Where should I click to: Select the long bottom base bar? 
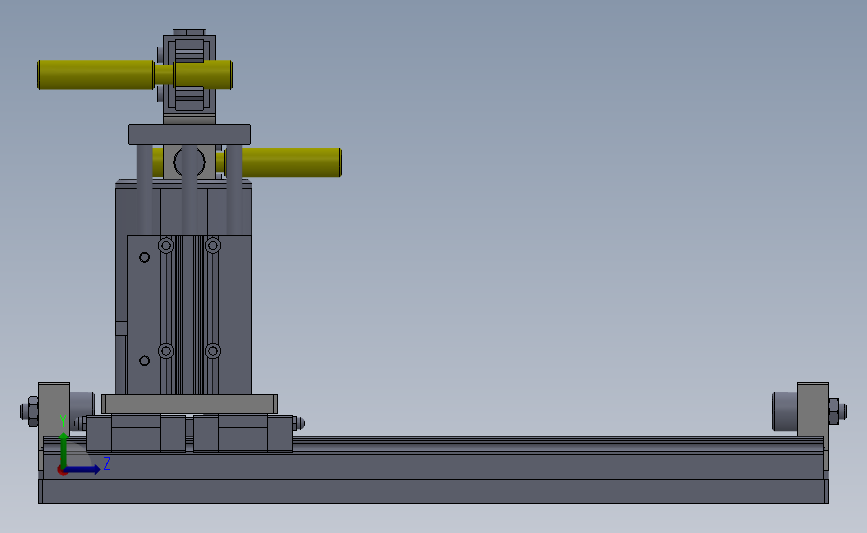434,491
